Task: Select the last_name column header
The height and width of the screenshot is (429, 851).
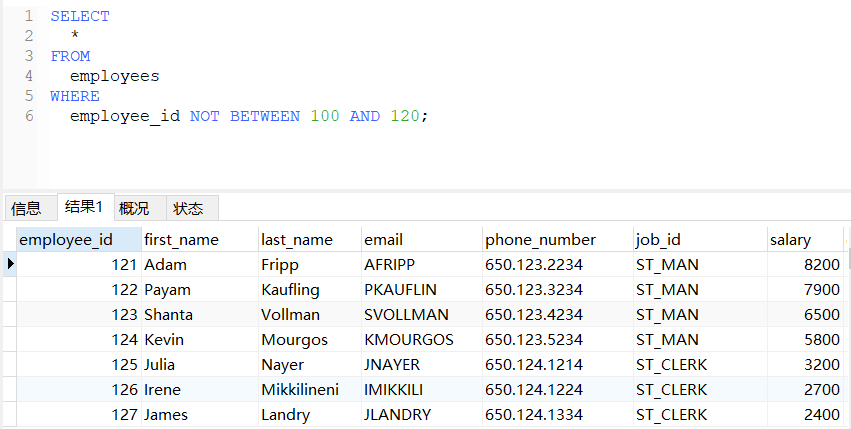Action: click(x=297, y=240)
